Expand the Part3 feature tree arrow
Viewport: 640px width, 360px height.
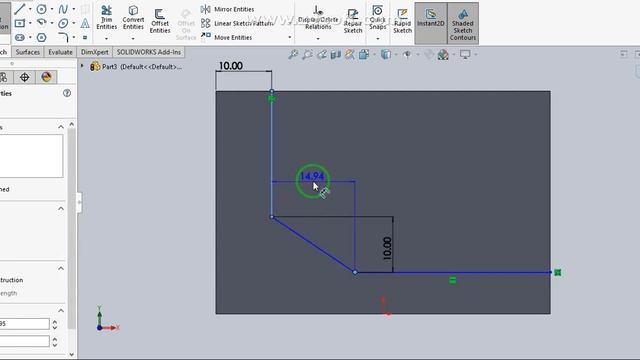coord(82,66)
